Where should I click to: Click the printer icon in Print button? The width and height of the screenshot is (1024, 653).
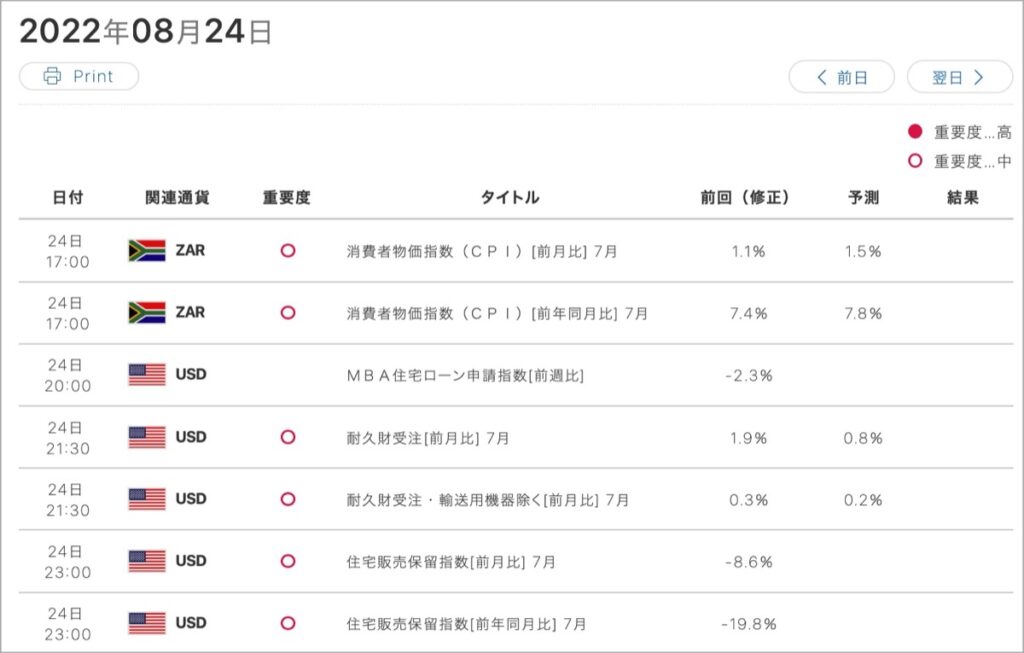click(52, 76)
